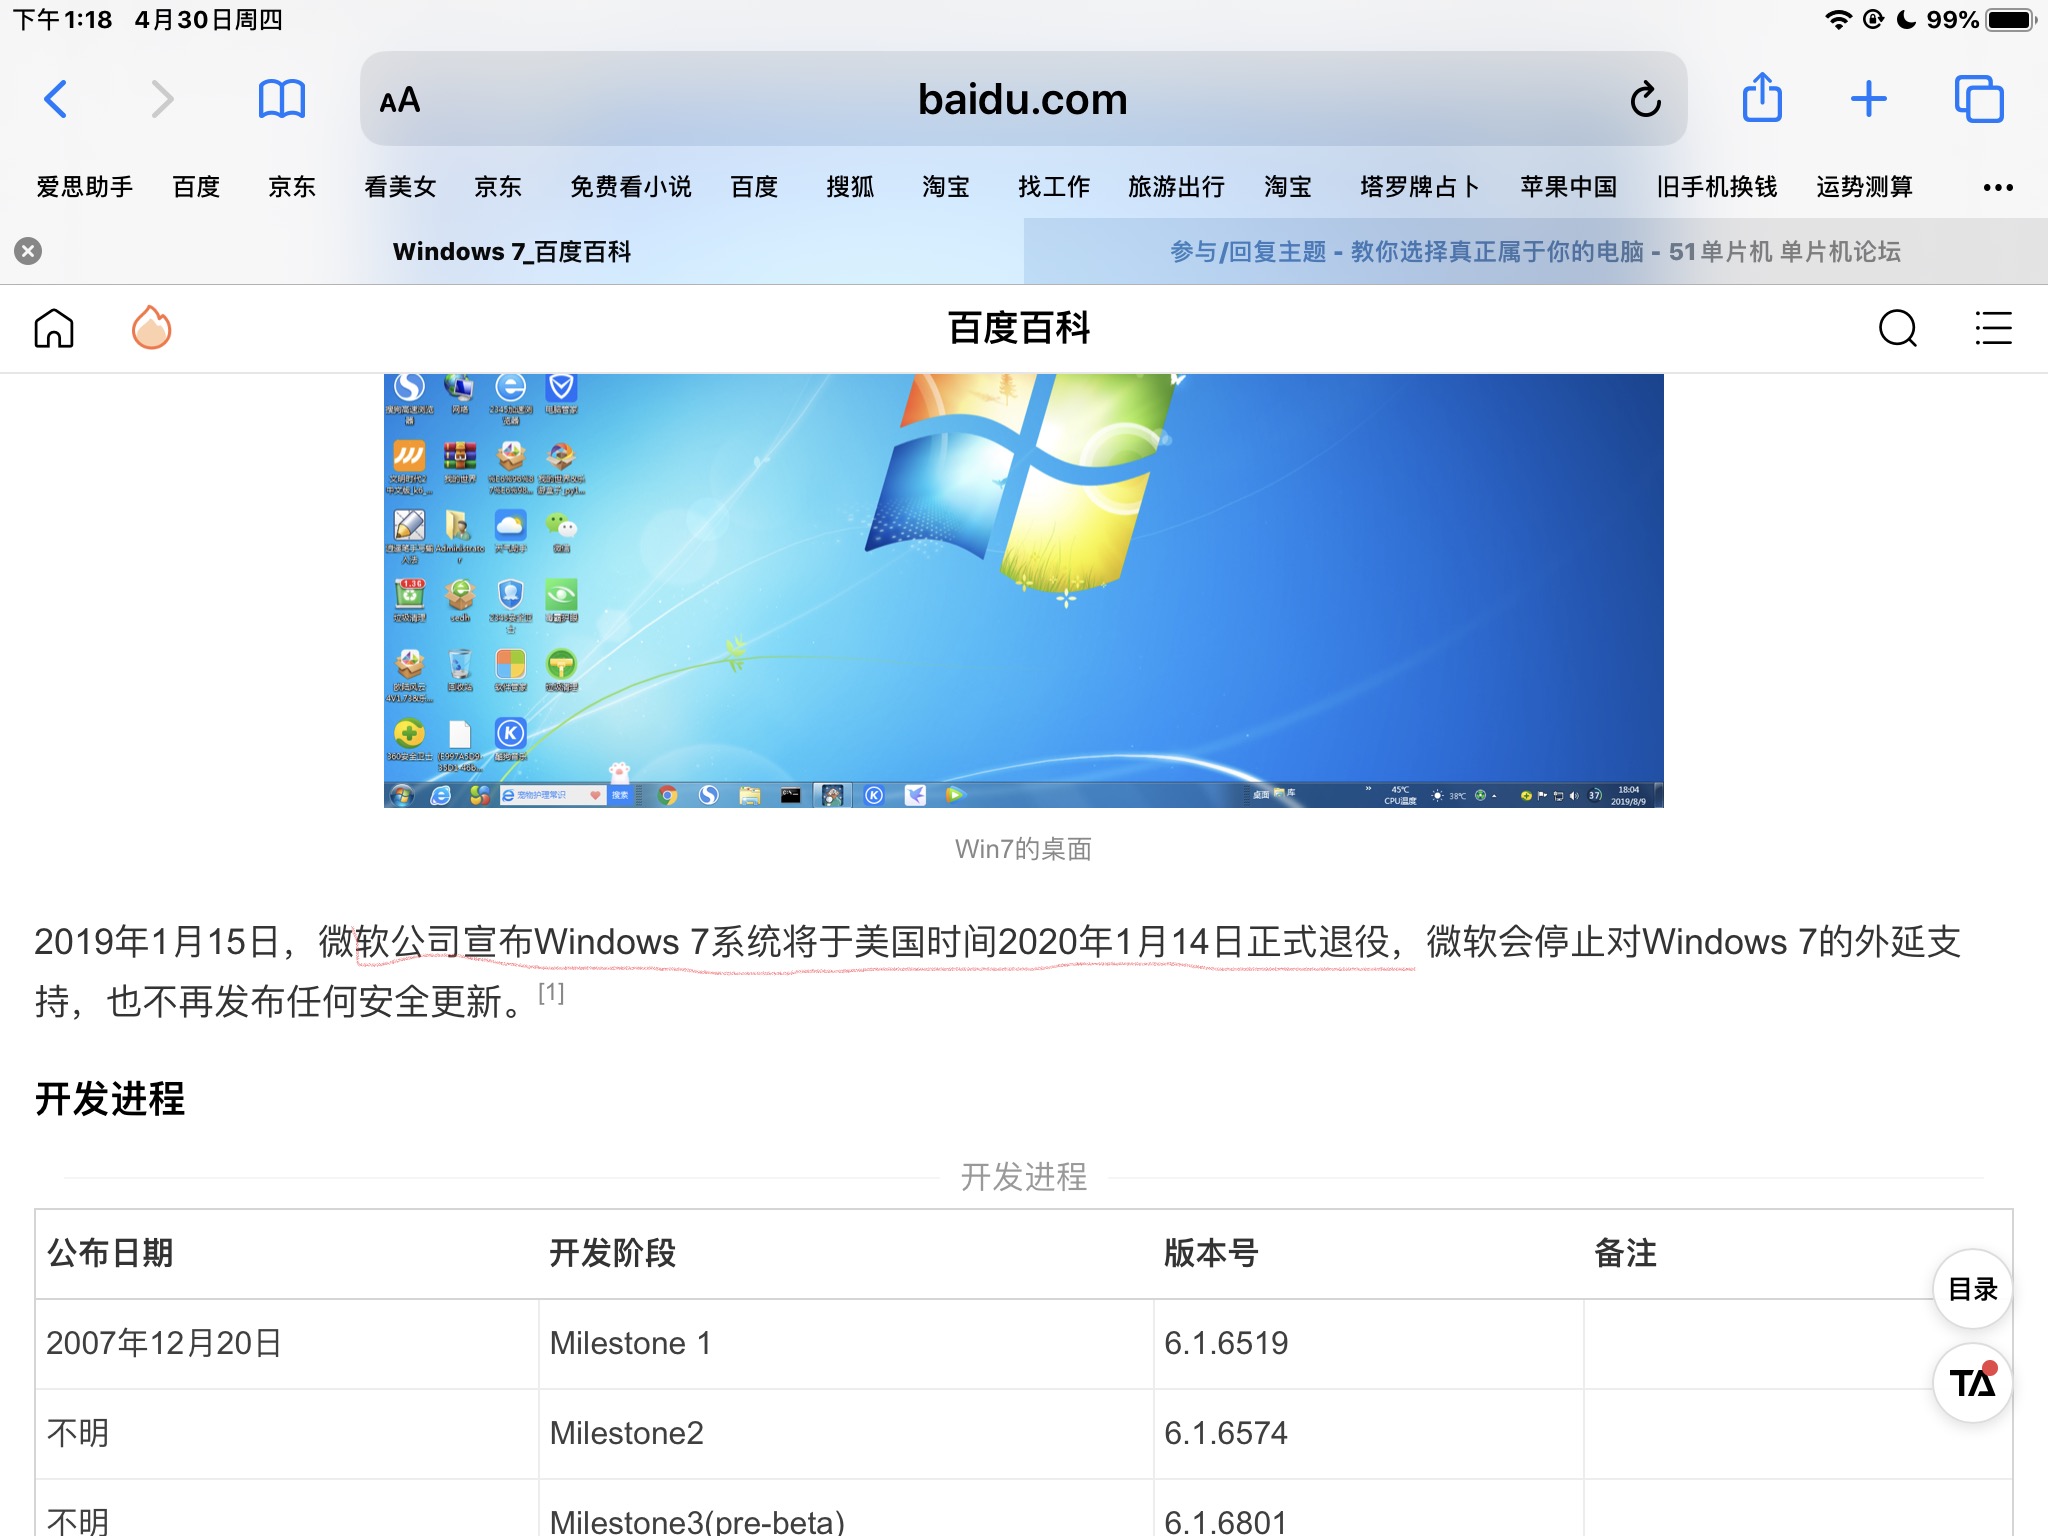
Task: Go to Baidu Baike home icon
Action: pyautogui.click(x=54, y=328)
